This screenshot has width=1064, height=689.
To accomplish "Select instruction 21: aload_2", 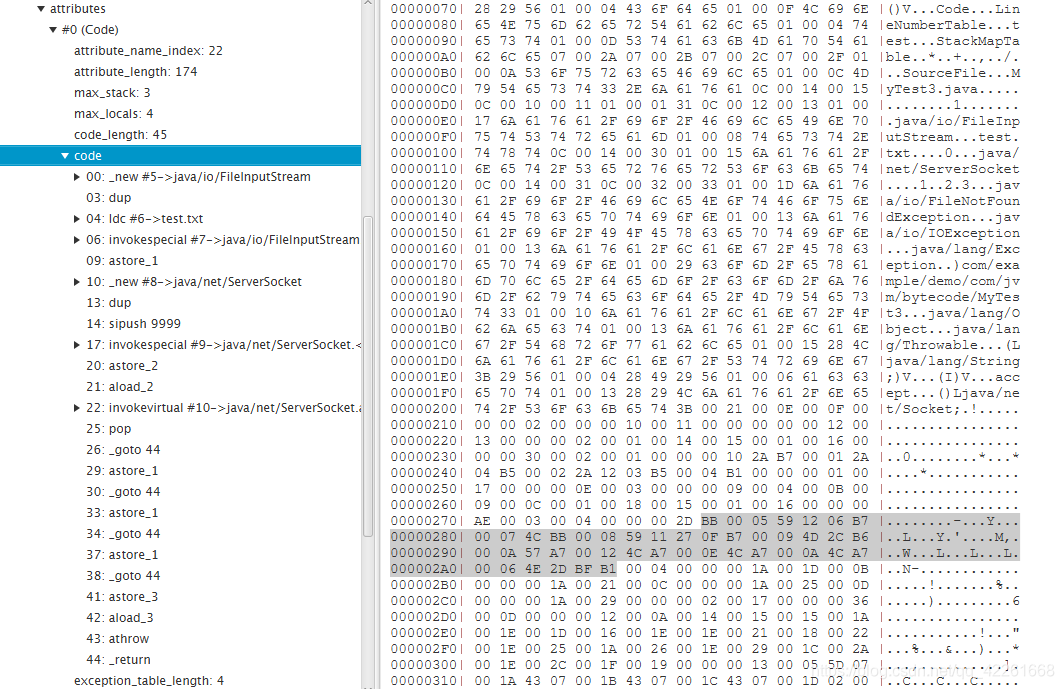I will coord(119,387).
